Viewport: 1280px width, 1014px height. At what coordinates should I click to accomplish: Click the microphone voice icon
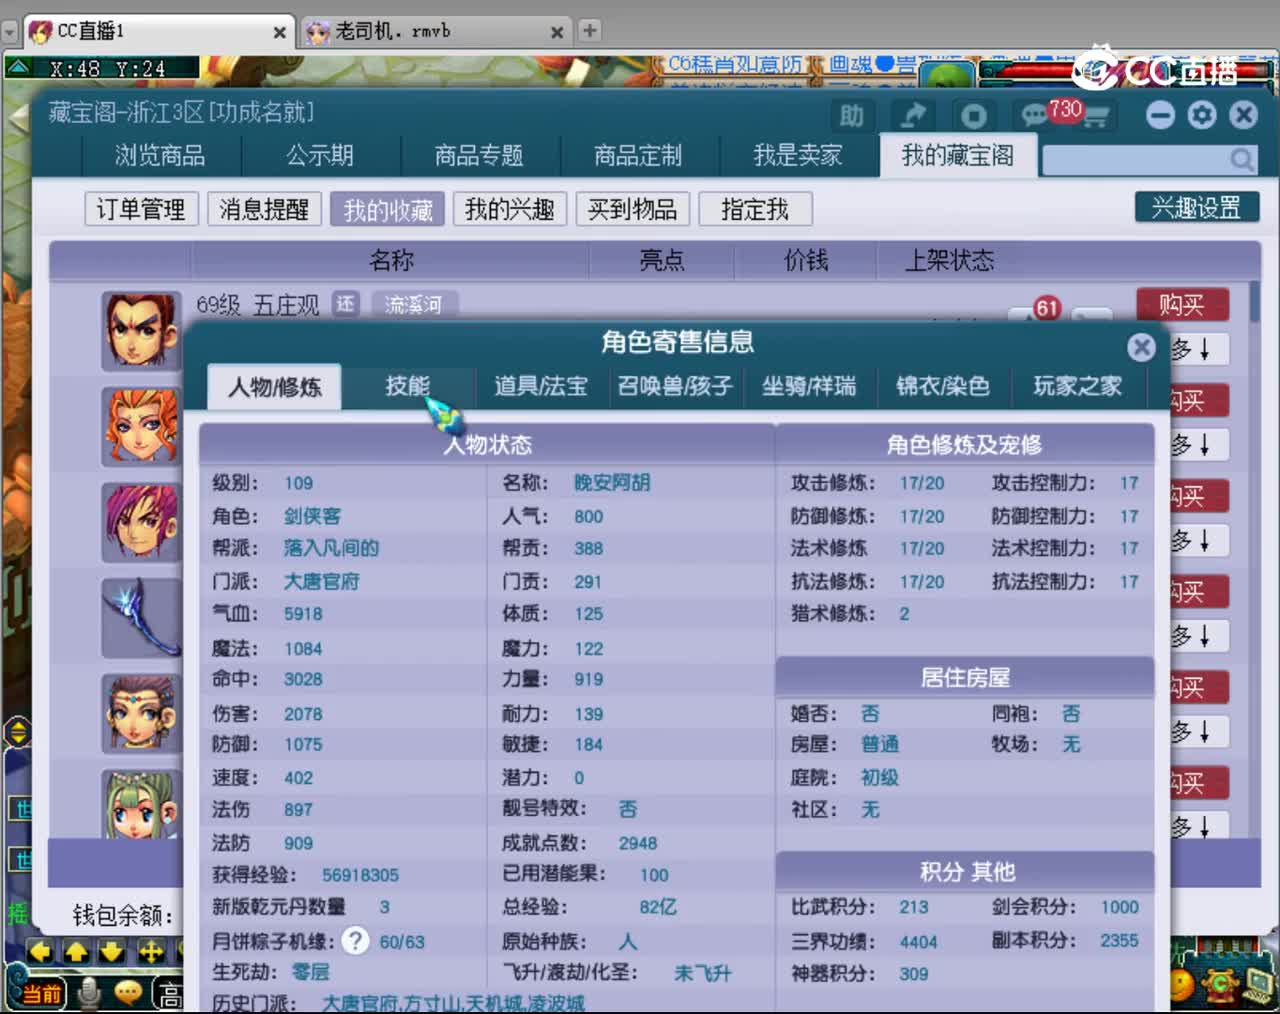(x=90, y=992)
